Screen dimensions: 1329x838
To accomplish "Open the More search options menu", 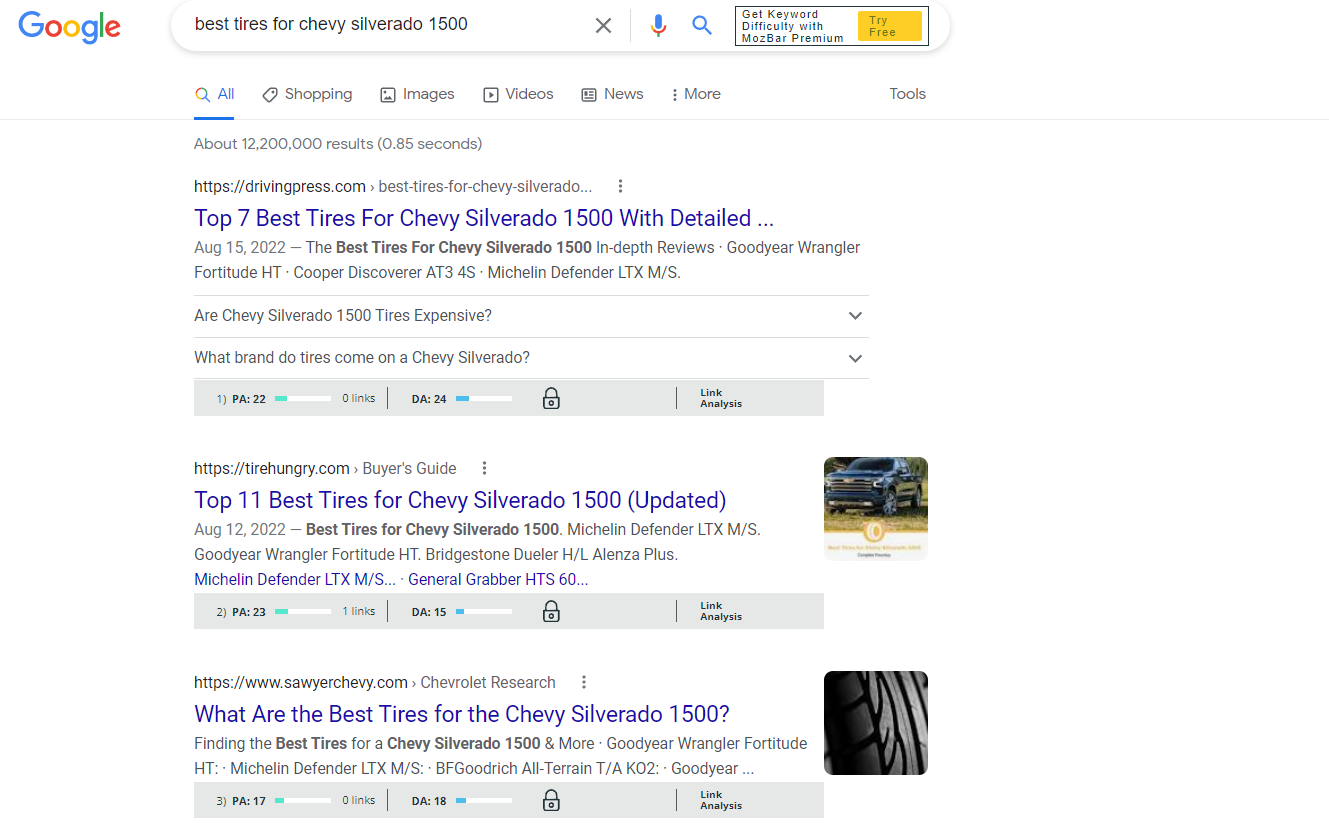I will pos(695,94).
